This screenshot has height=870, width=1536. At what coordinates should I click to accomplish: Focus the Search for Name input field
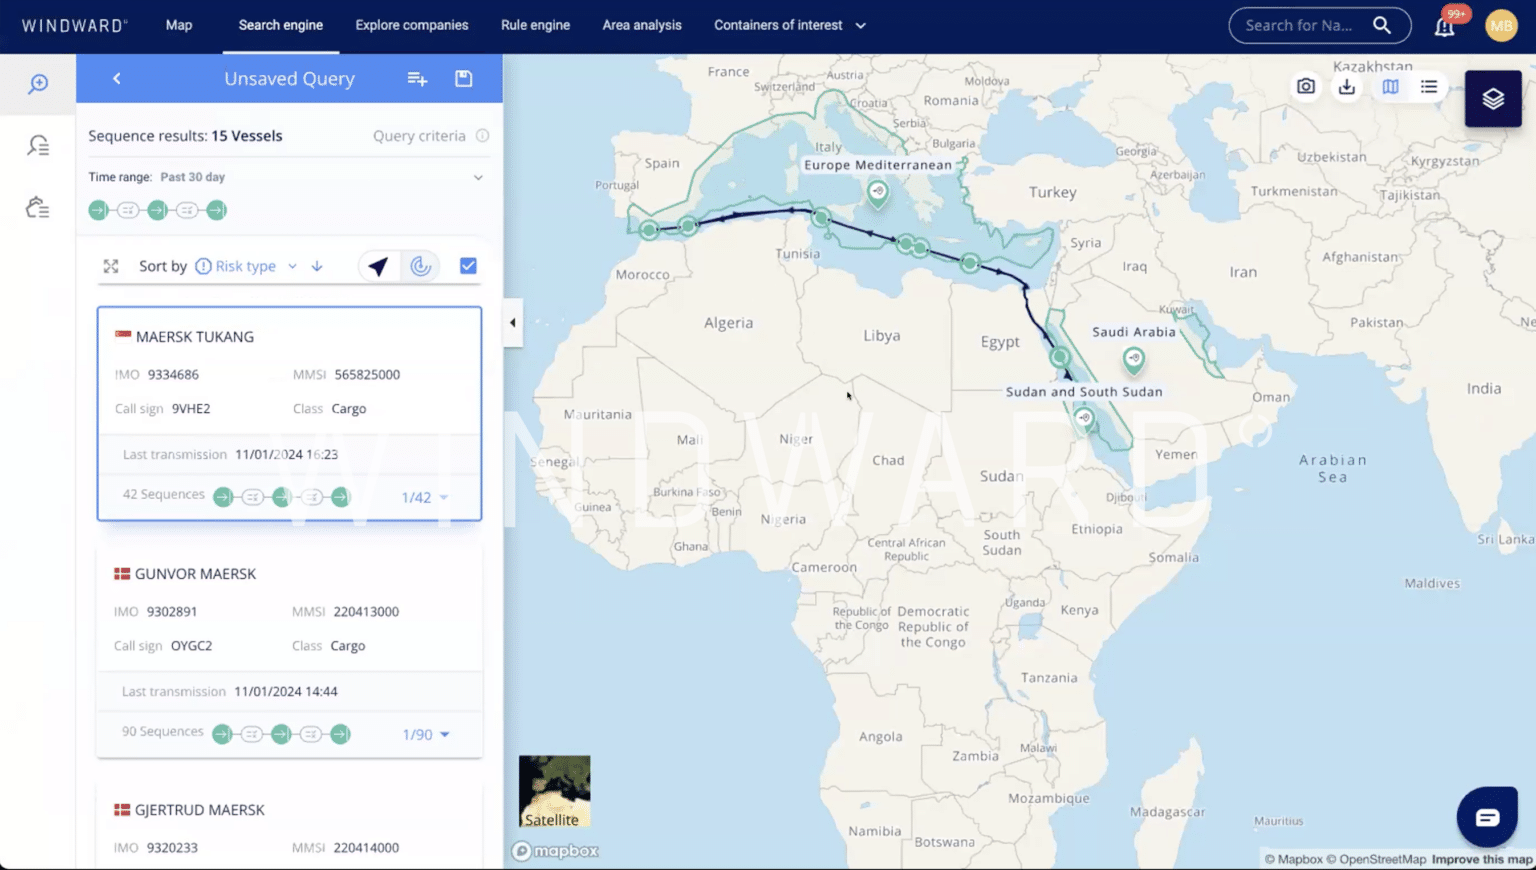click(1300, 25)
